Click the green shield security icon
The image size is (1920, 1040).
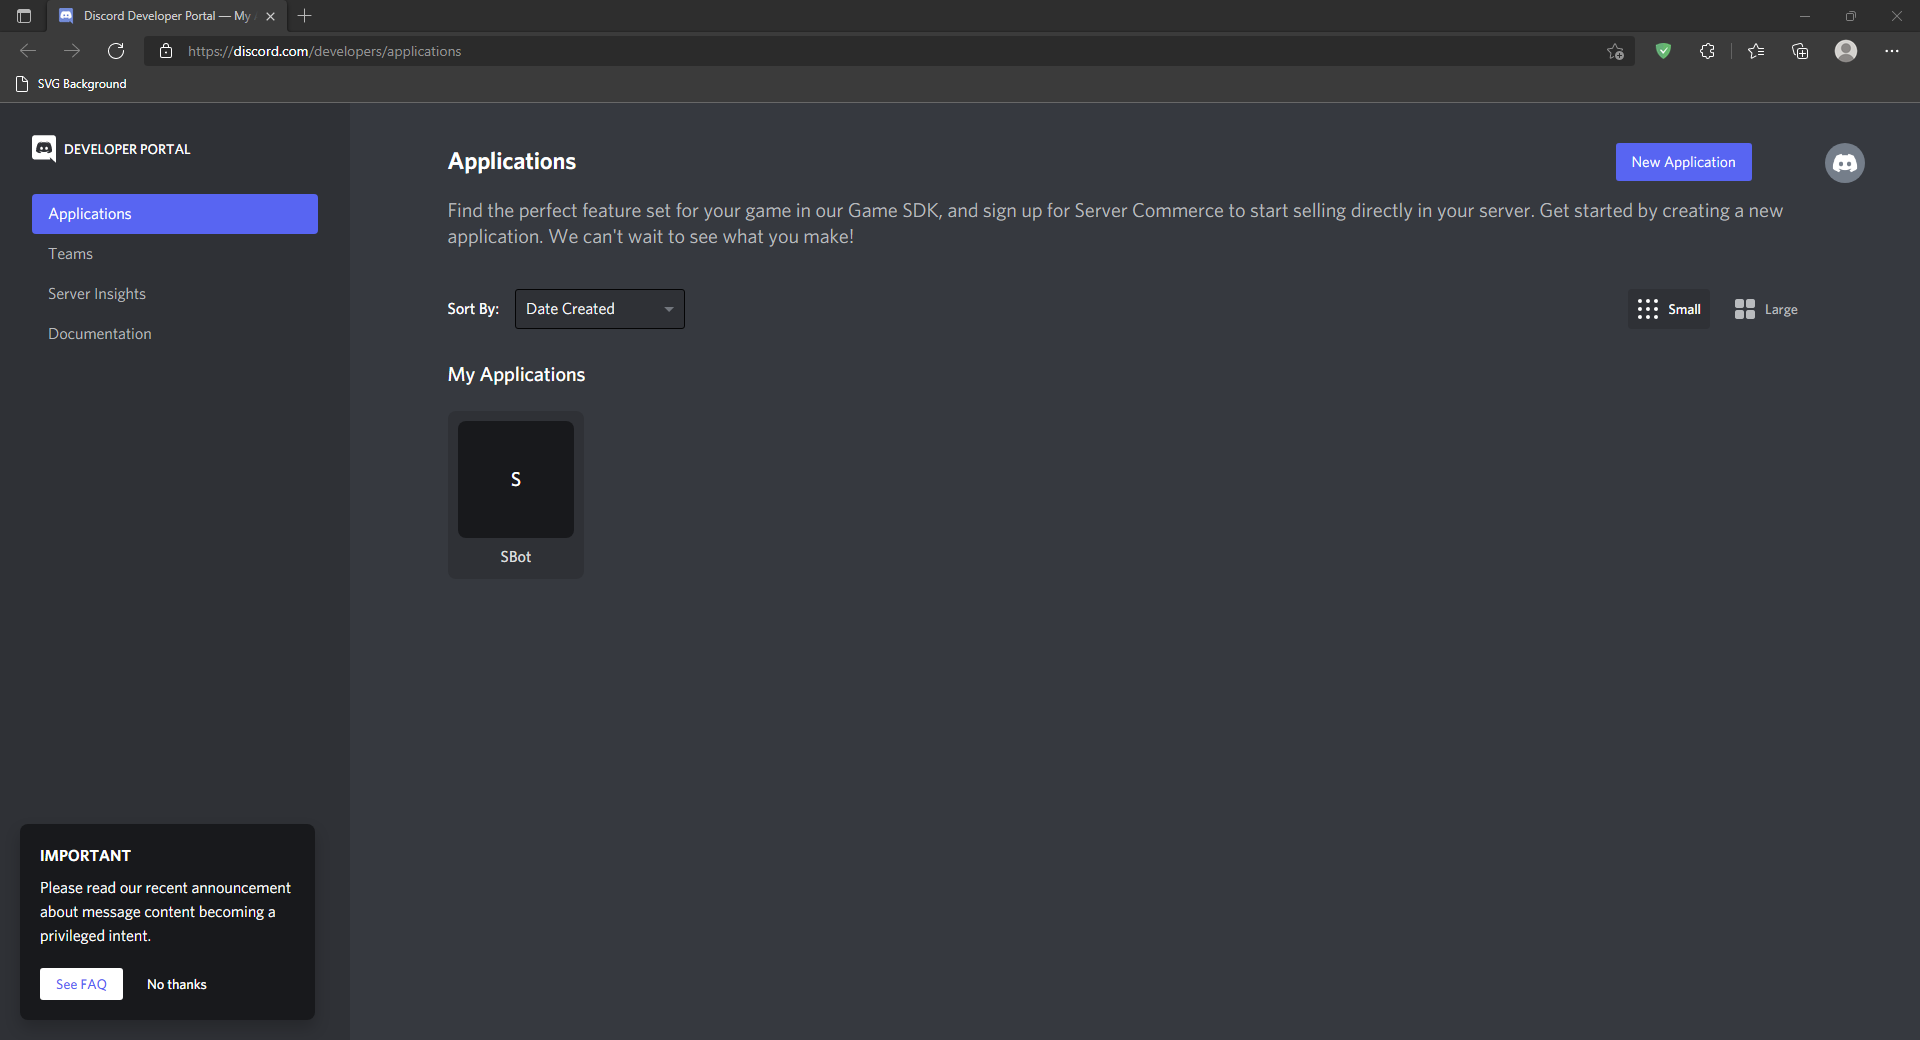point(1663,51)
